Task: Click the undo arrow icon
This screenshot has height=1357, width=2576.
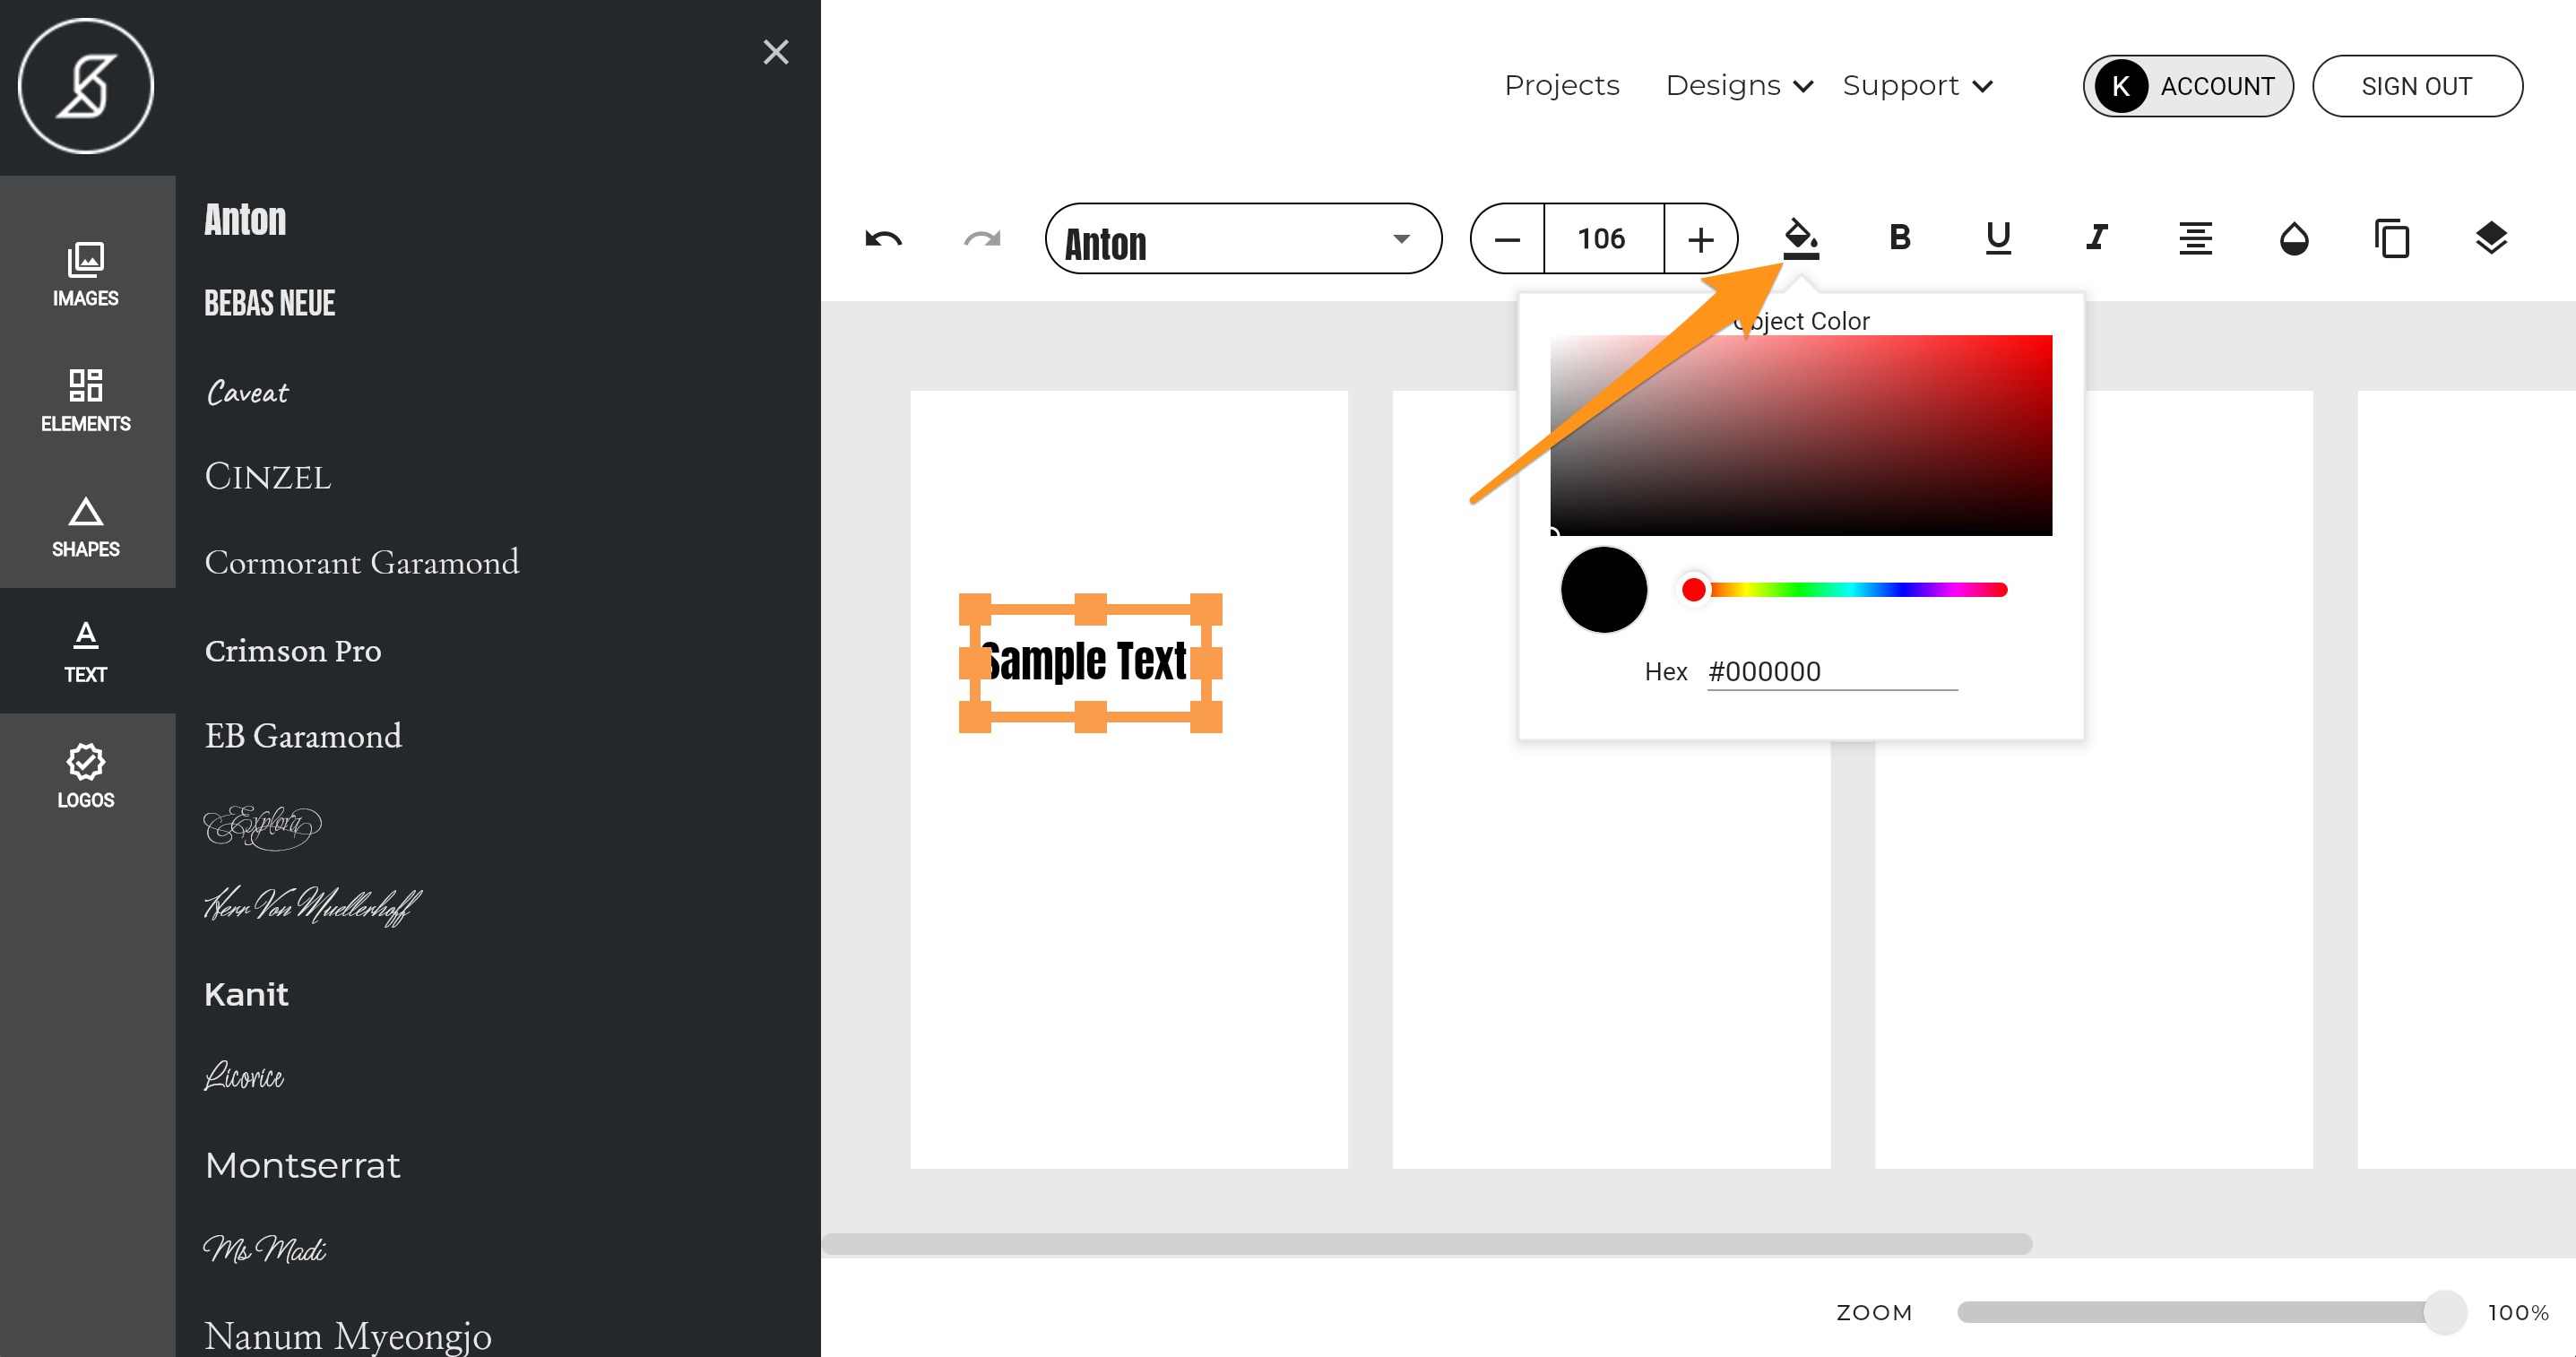Action: pos(883,239)
